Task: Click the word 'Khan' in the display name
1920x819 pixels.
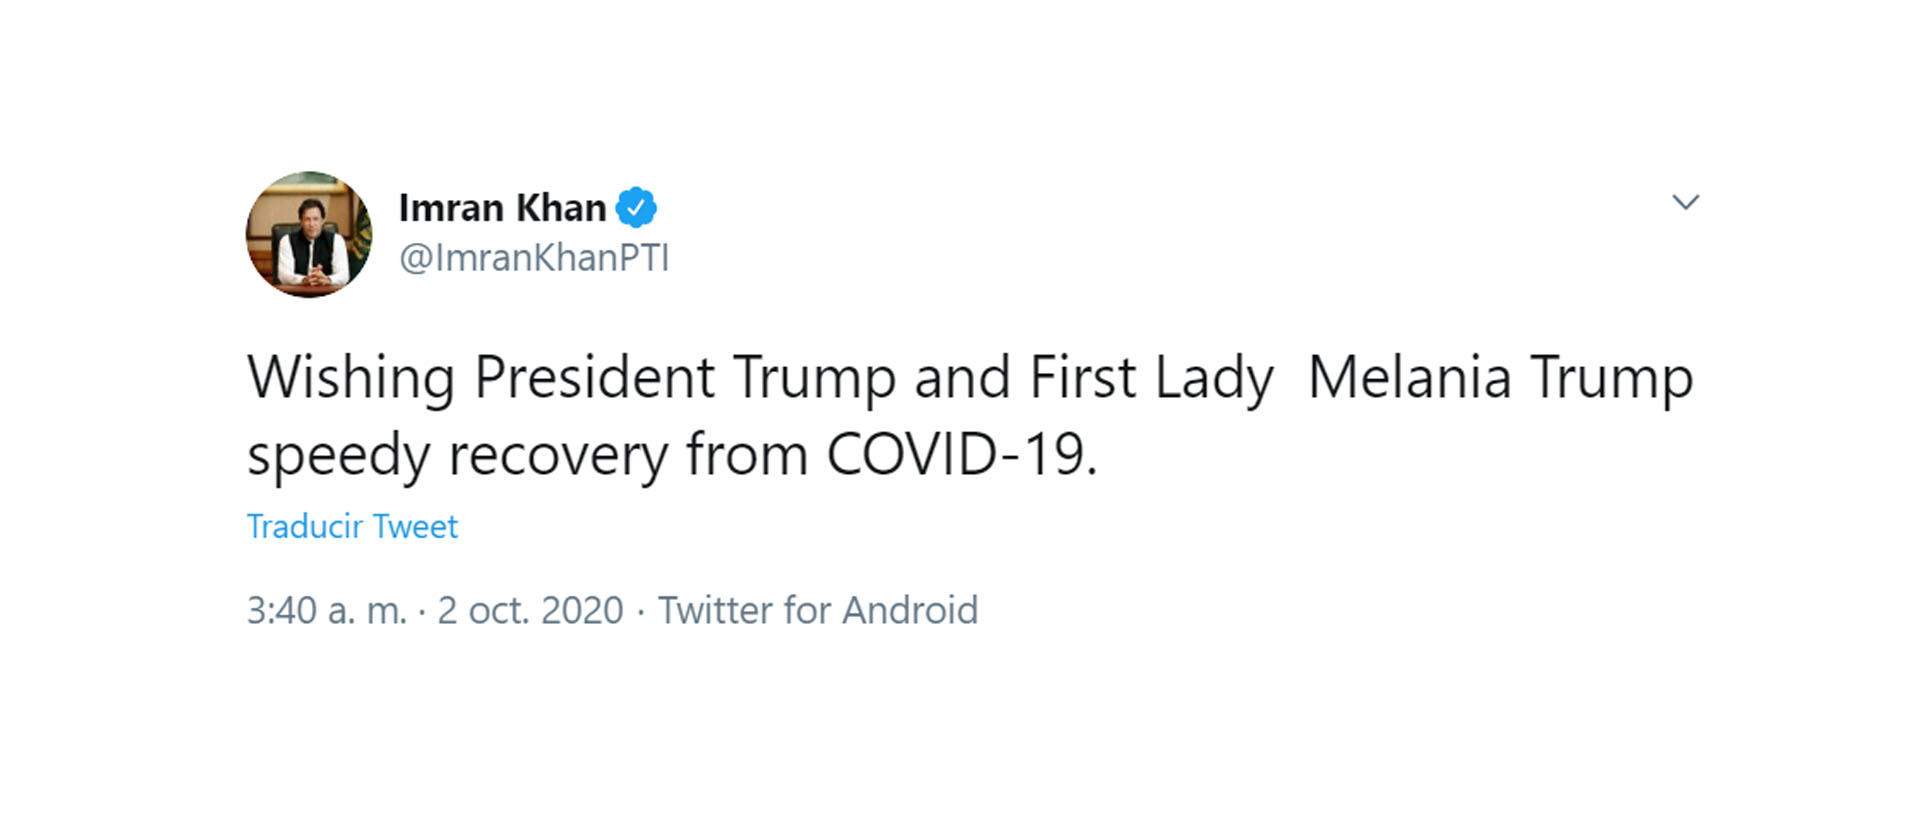Action: point(561,208)
